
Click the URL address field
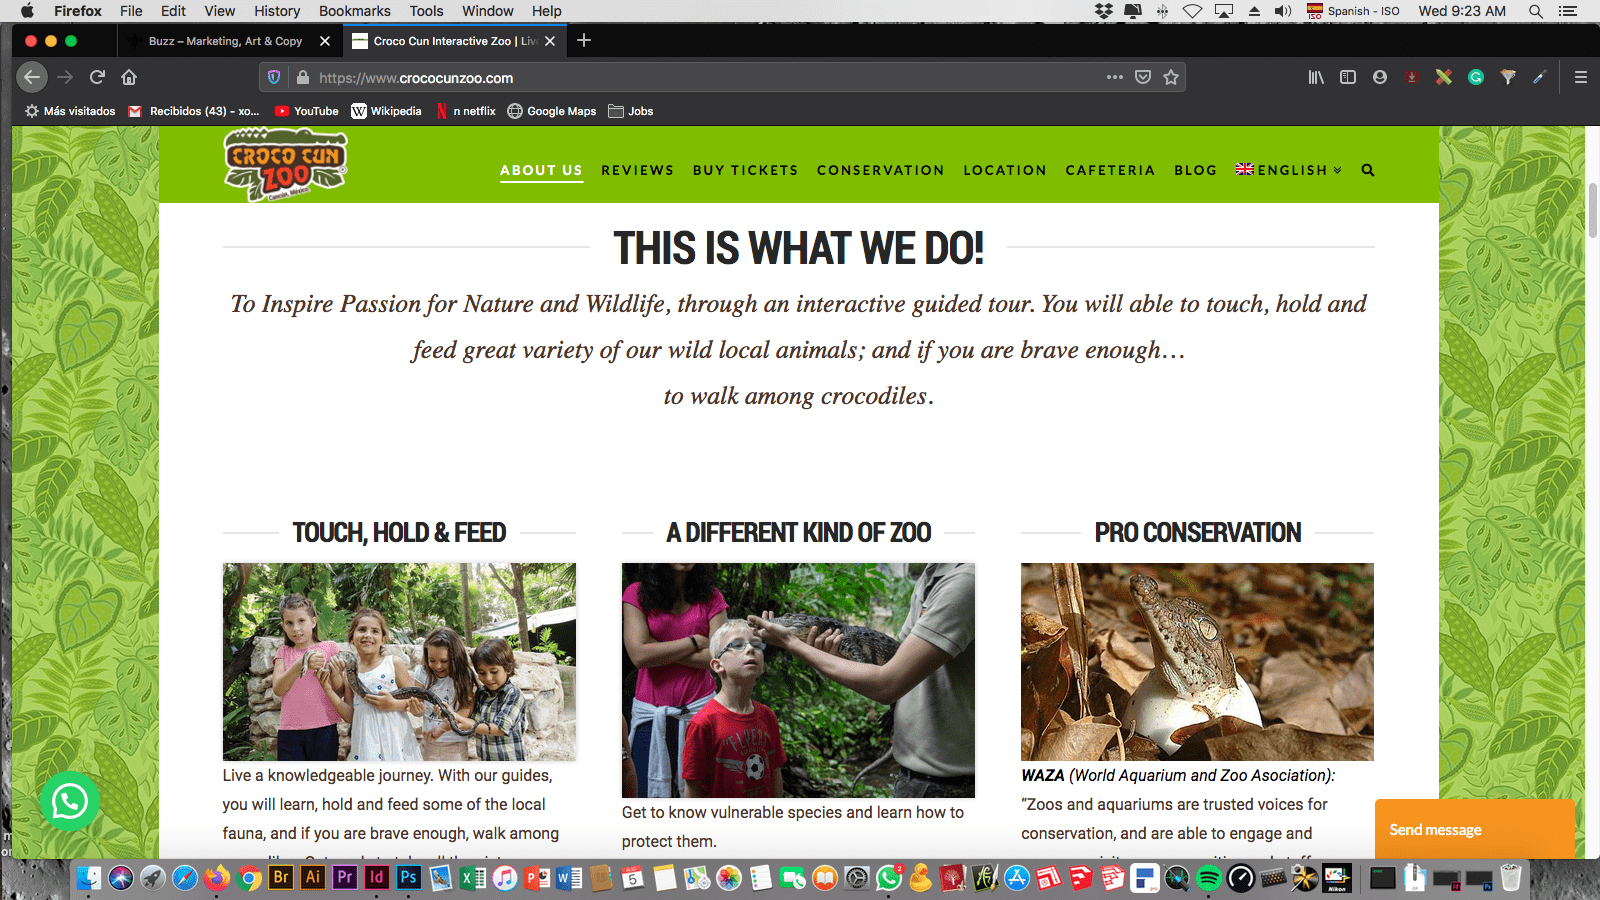[700, 78]
